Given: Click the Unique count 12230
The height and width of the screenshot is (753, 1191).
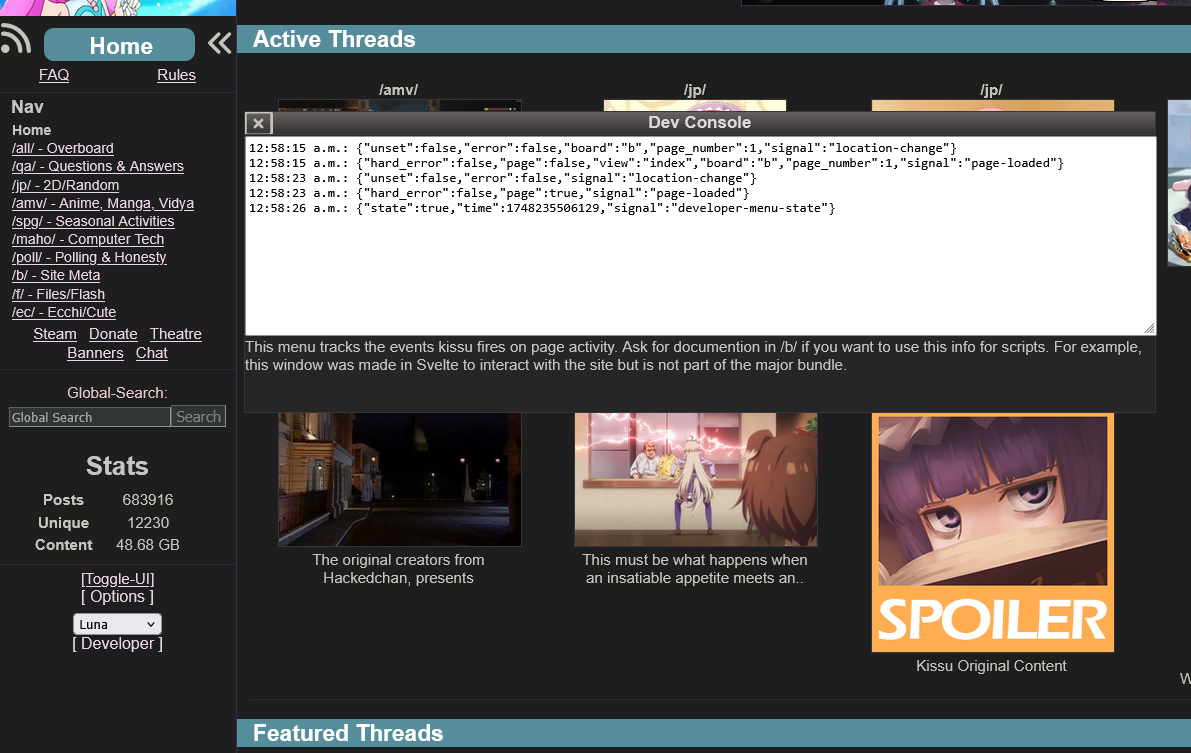Looking at the screenshot, I should [148, 523].
